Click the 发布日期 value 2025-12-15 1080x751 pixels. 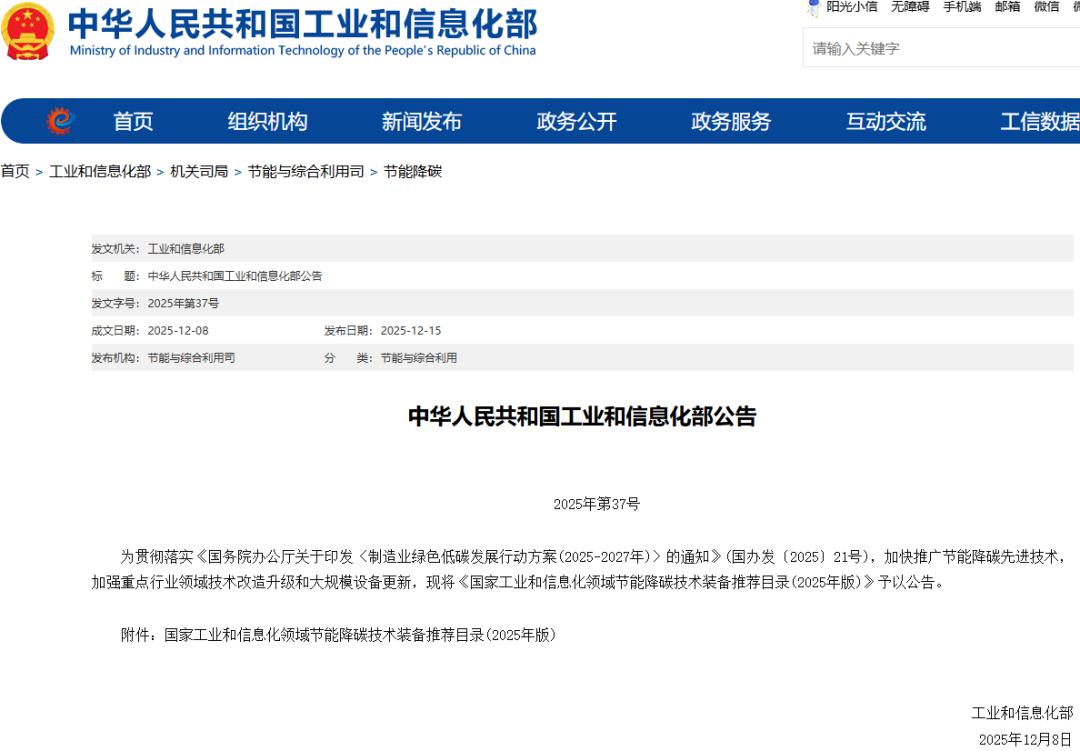tap(411, 331)
